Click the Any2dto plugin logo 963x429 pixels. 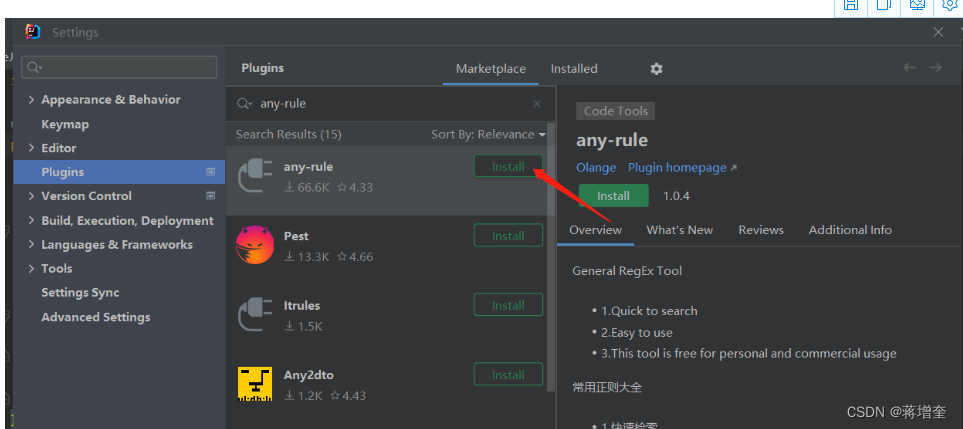point(255,384)
